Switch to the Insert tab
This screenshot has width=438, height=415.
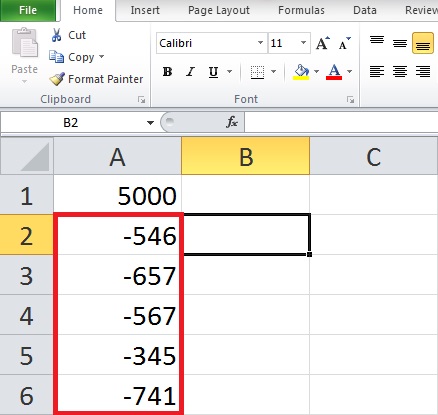point(145,10)
